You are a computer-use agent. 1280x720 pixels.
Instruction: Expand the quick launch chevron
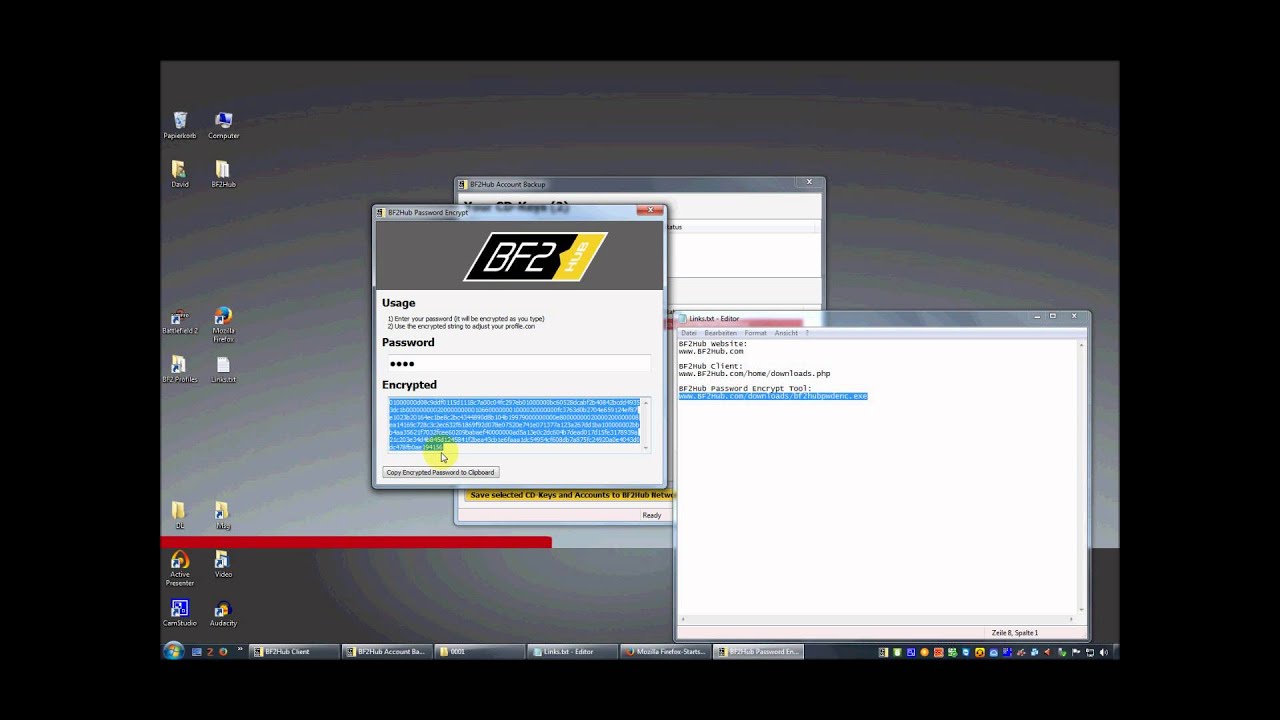(240, 650)
